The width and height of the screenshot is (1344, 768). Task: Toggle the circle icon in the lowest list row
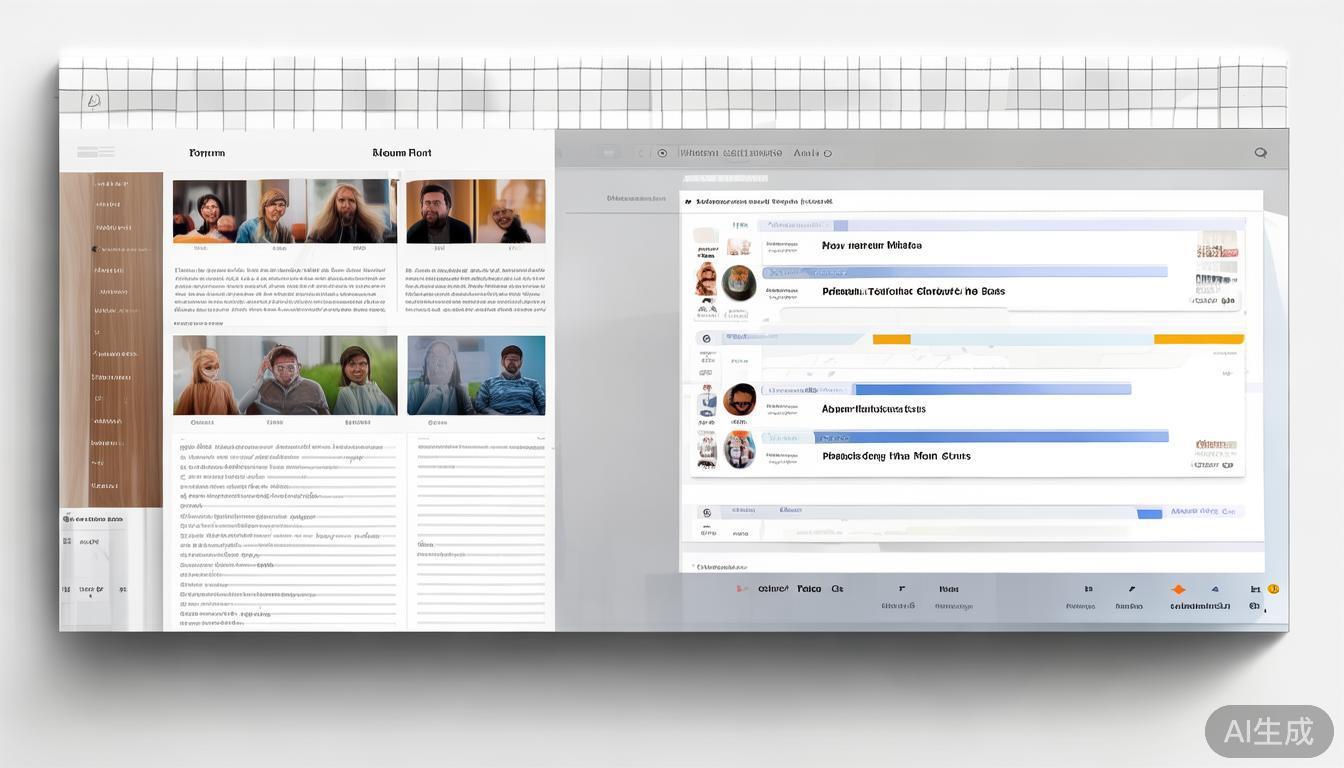pos(706,512)
